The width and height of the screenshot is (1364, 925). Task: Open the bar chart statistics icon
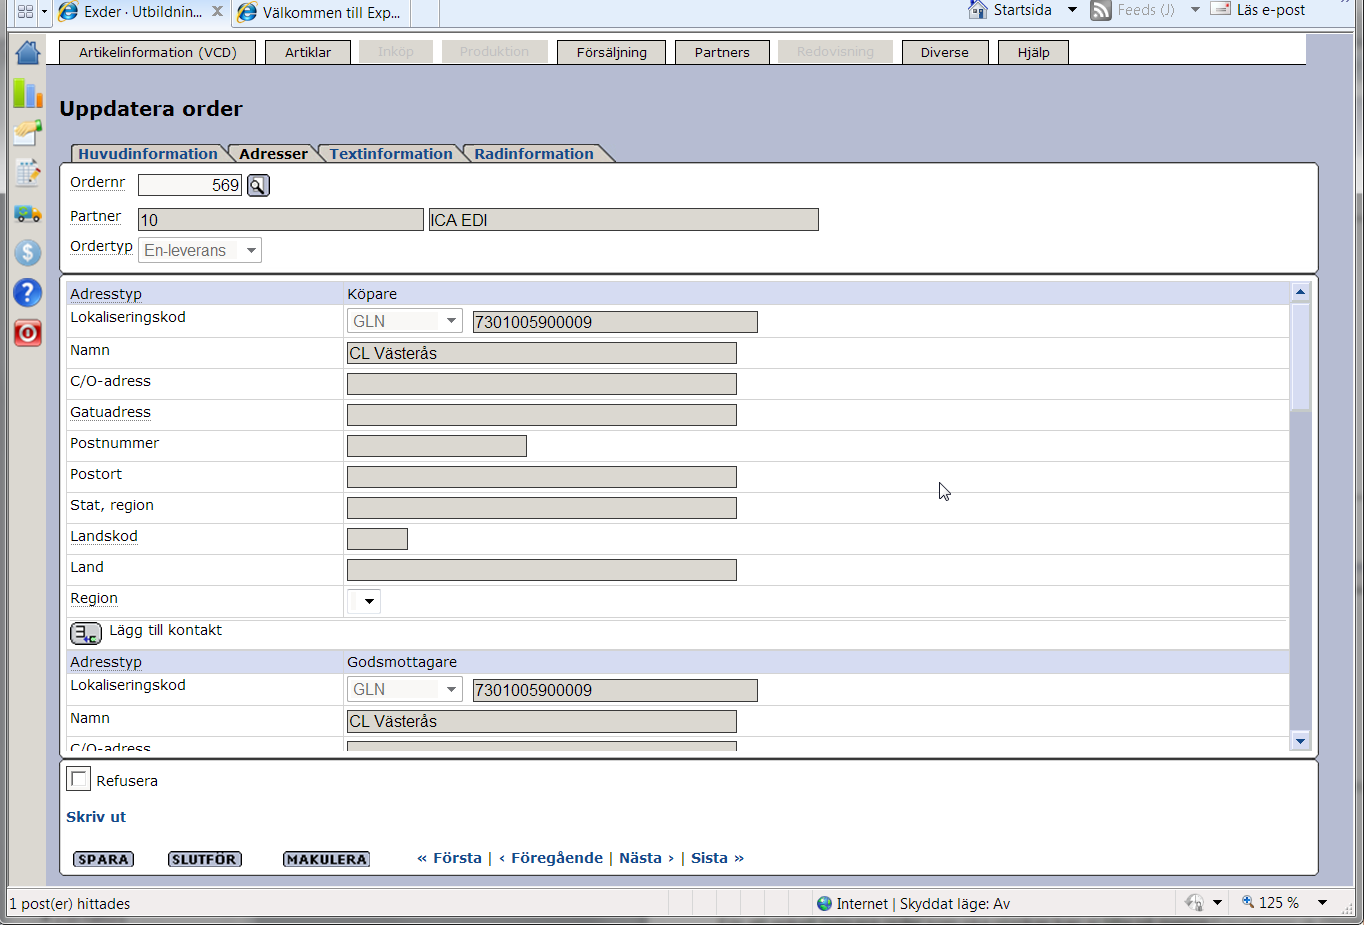tap(28, 93)
